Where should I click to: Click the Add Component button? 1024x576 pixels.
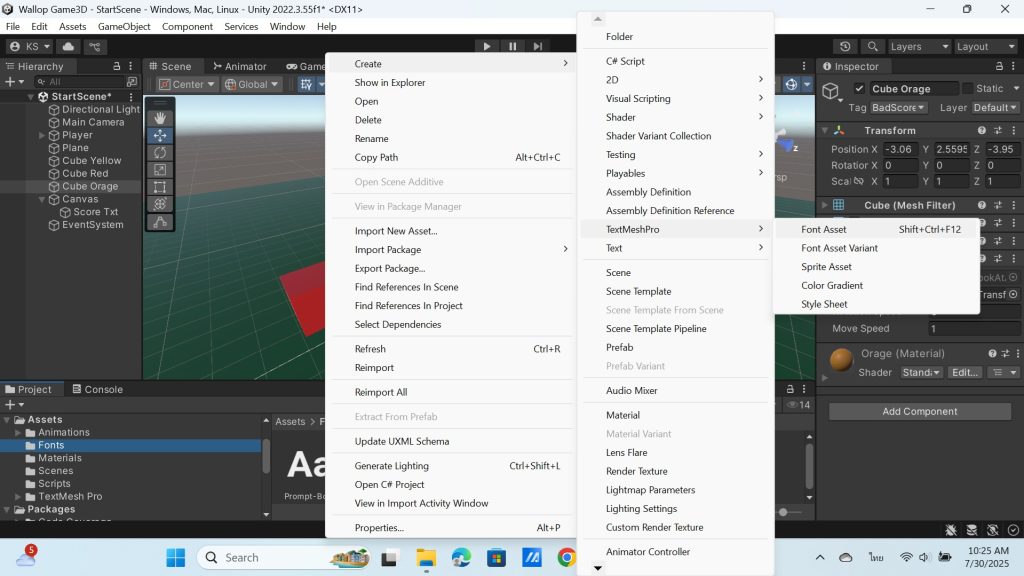pos(920,411)
